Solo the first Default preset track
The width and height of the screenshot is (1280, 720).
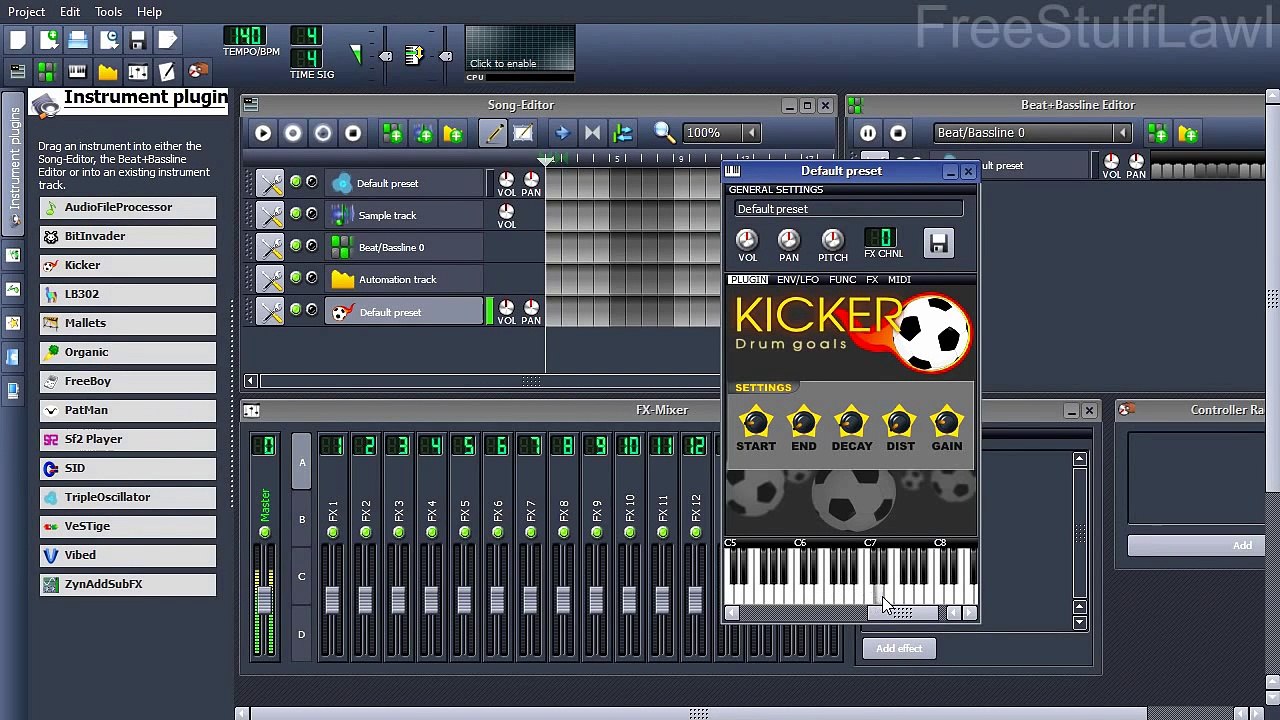pyautogui.click(x=312, y=182)
